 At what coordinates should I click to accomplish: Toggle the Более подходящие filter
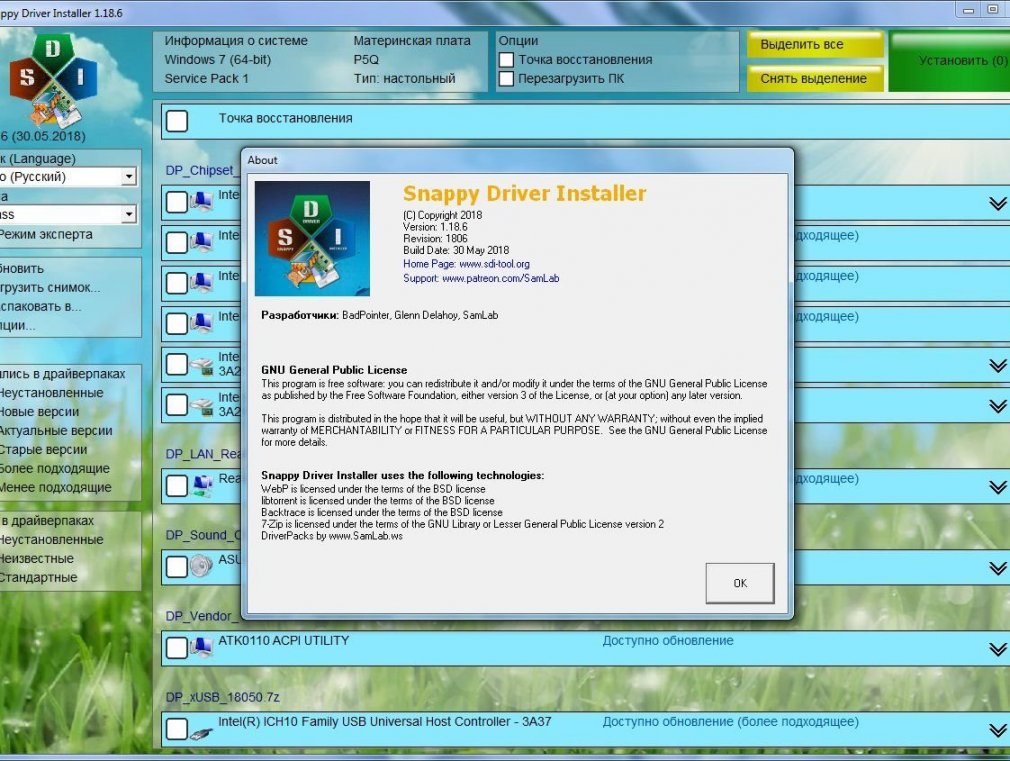(x=55, y=468)
